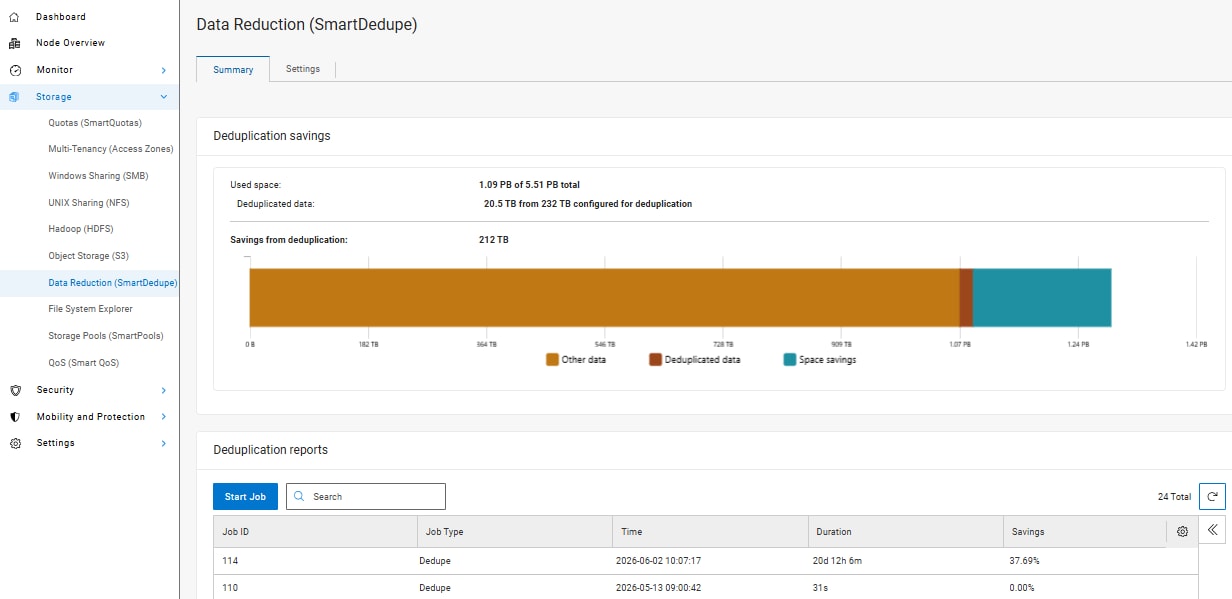Click the 24 Total count
Screen dimensions: 1232x599
tap(1173, 496)
